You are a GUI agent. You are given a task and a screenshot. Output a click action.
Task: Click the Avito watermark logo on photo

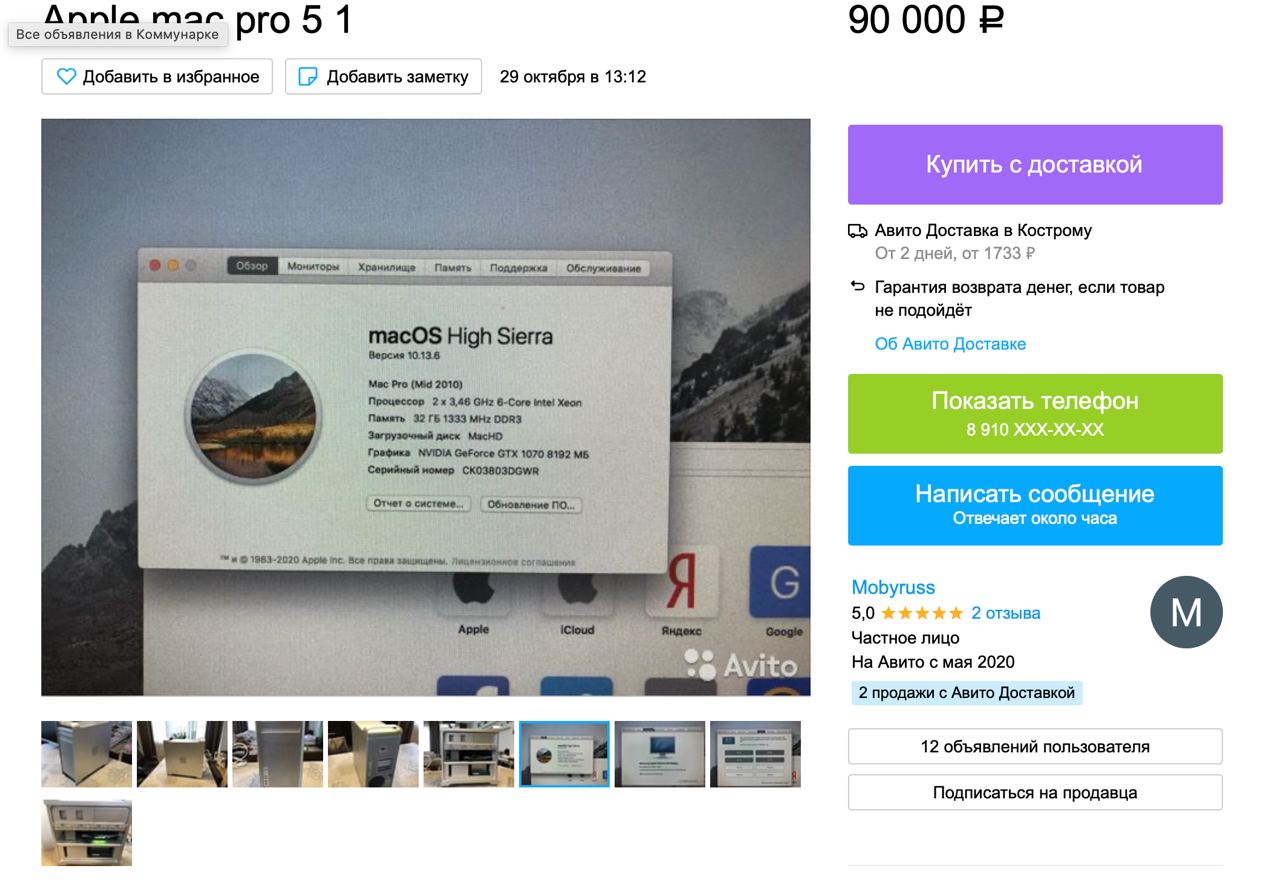click(741, 664)
